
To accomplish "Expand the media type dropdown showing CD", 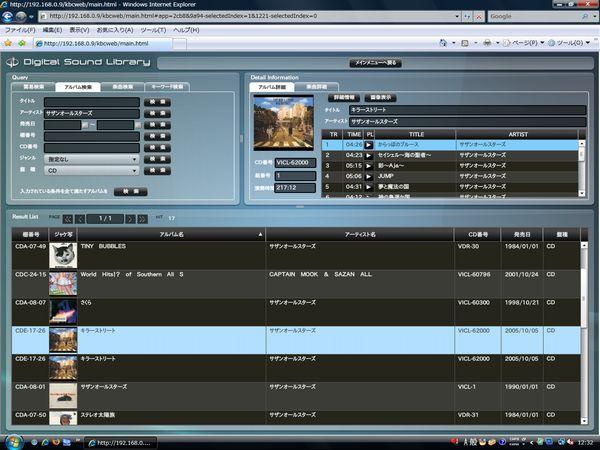I will 91,171.
